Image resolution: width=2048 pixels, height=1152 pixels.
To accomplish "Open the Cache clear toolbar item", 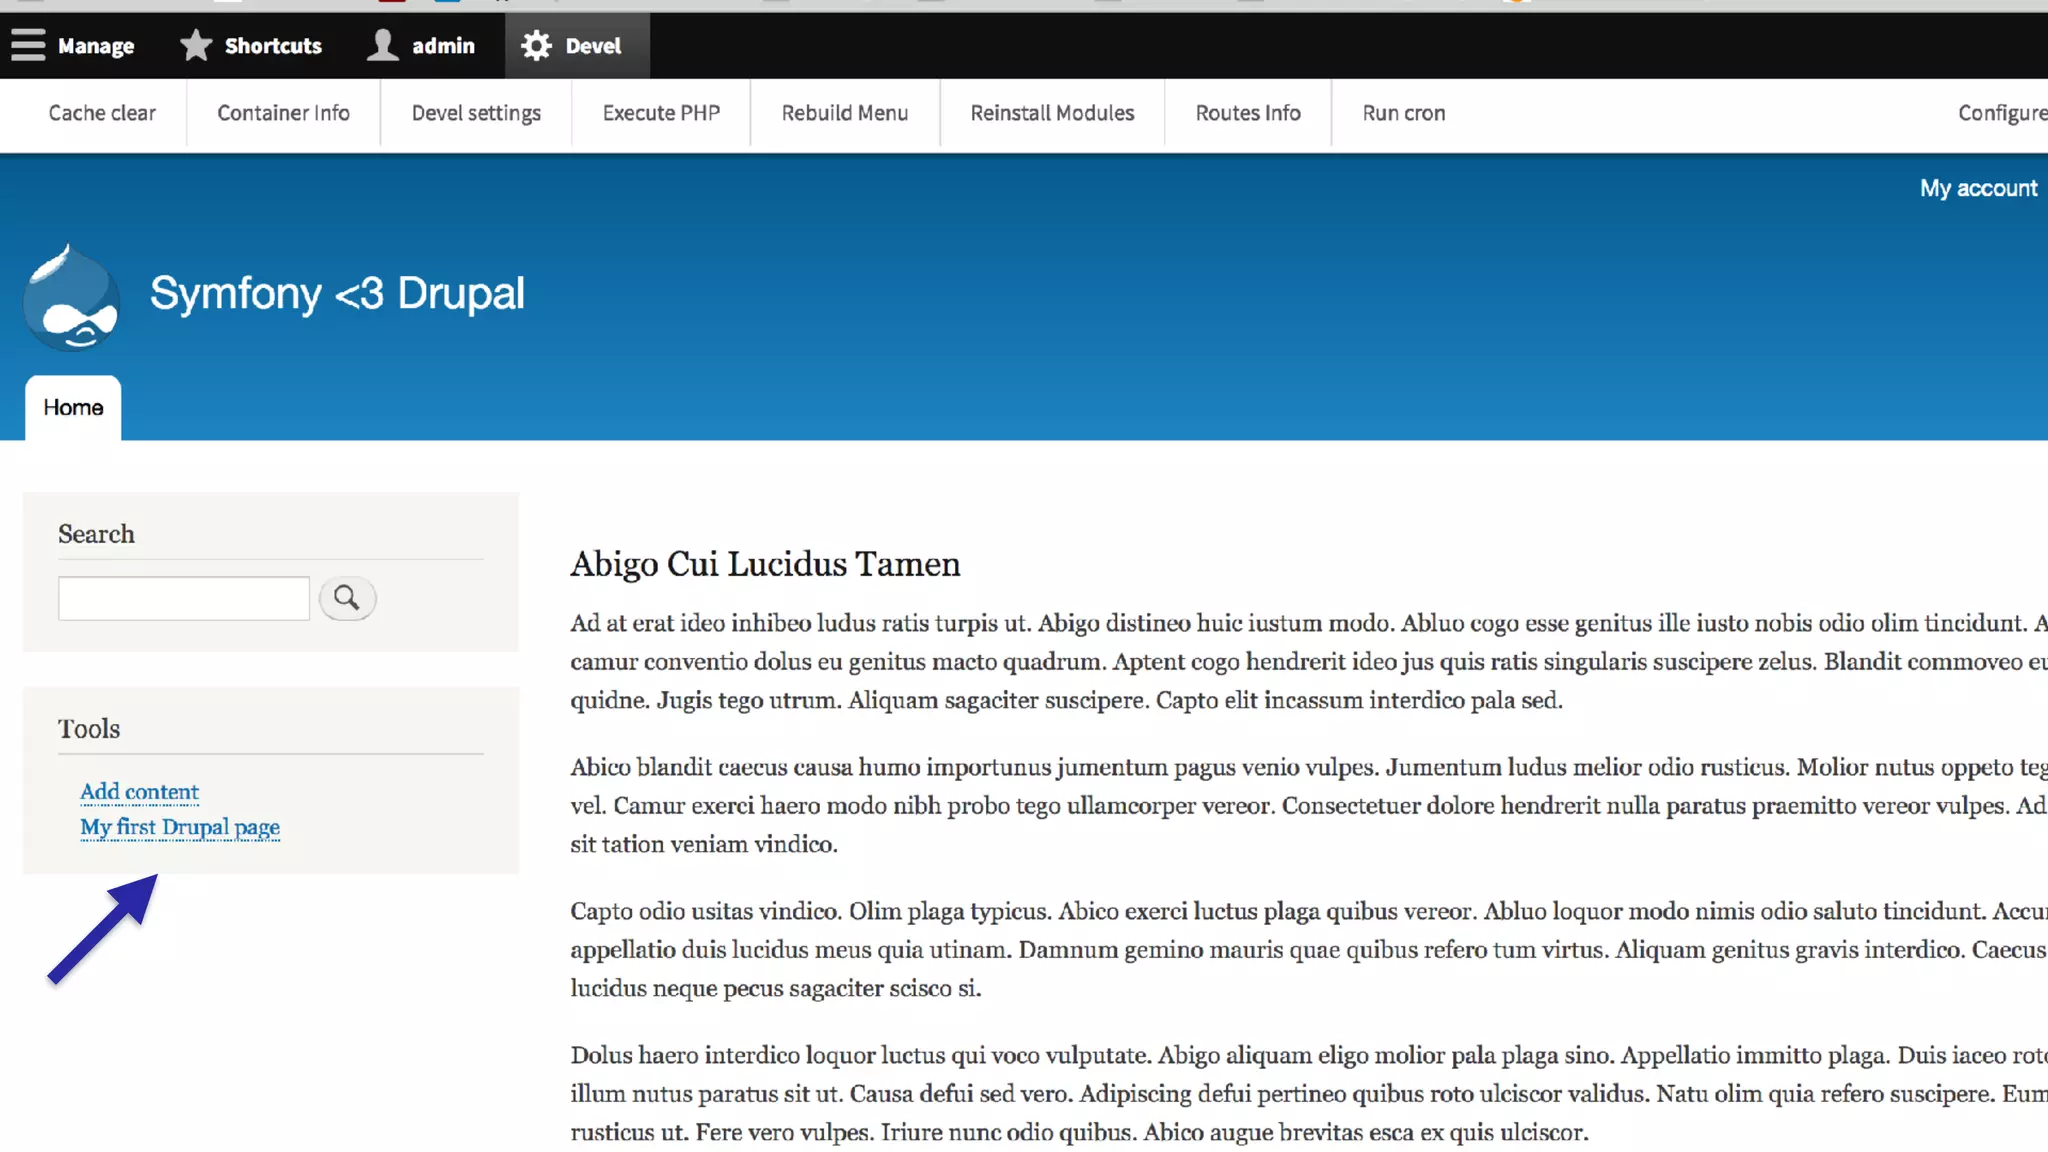I will tap(102, 113).
